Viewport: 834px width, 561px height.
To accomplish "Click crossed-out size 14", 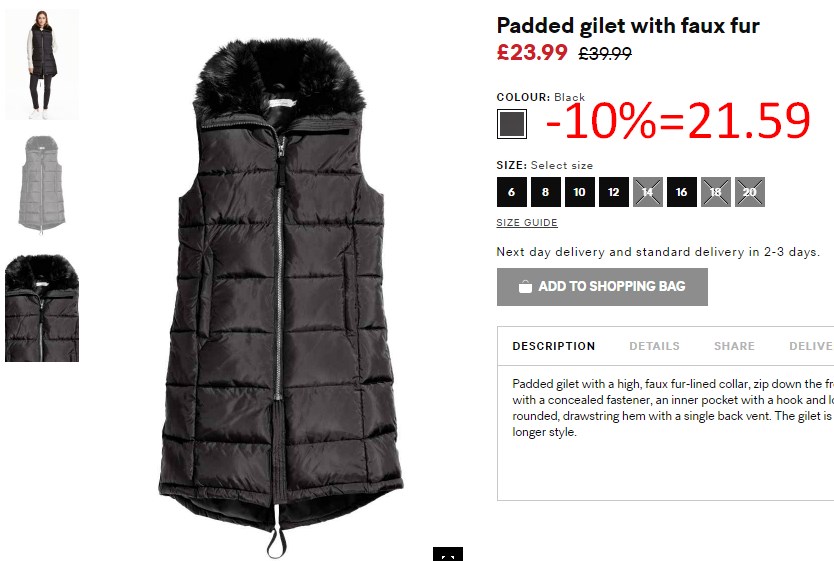I will (x=648, y=192).
